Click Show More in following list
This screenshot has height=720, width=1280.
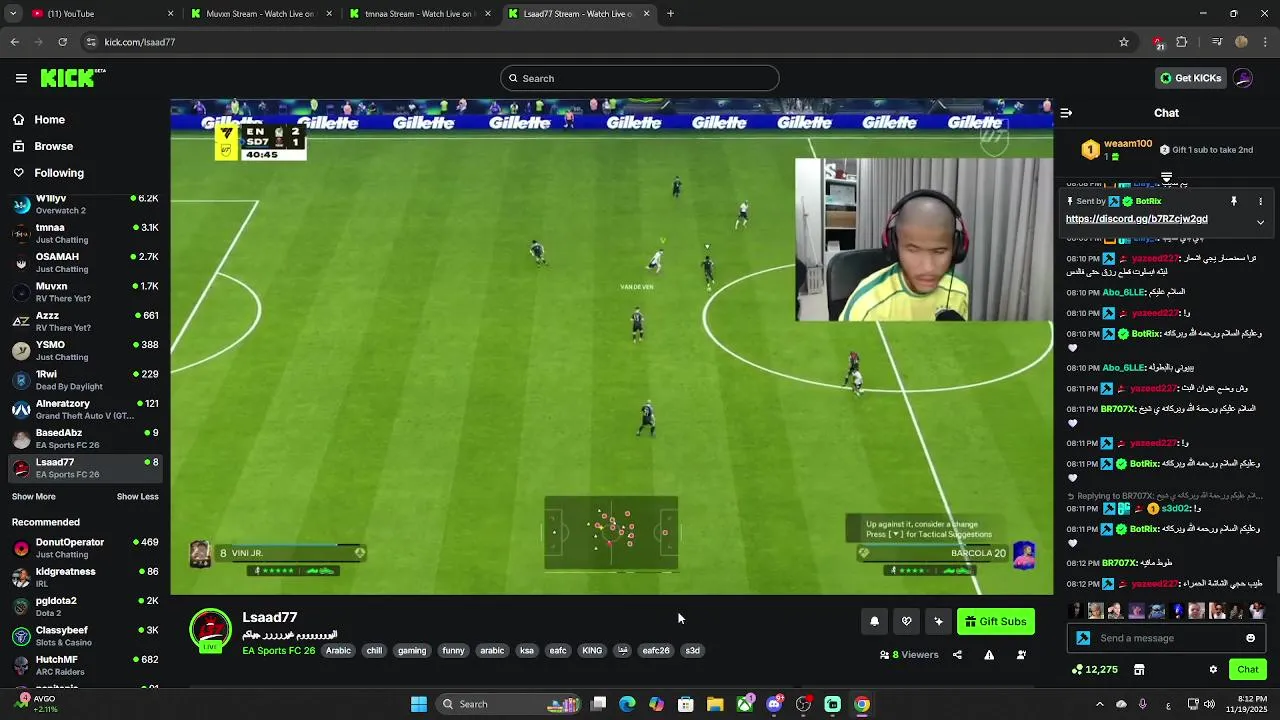pos(34,497)
